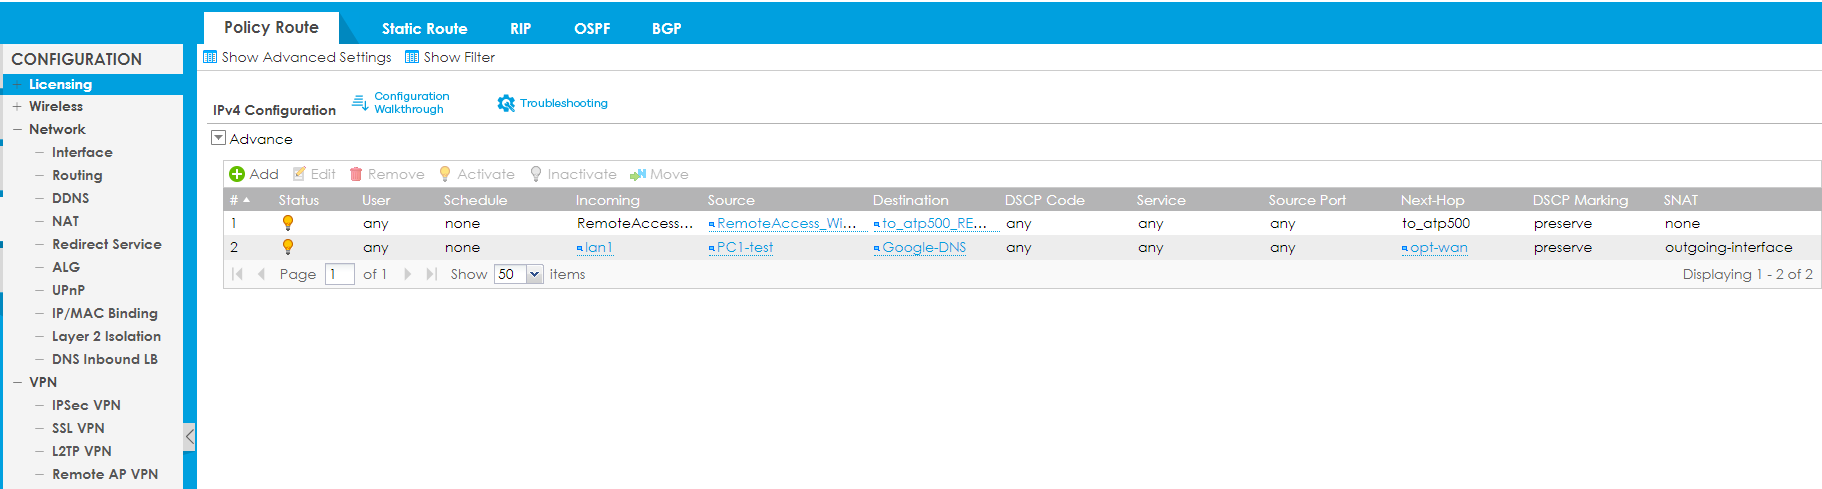Click the page number input field
Viewport: 1822px width, 489px height.
[339, 274]
